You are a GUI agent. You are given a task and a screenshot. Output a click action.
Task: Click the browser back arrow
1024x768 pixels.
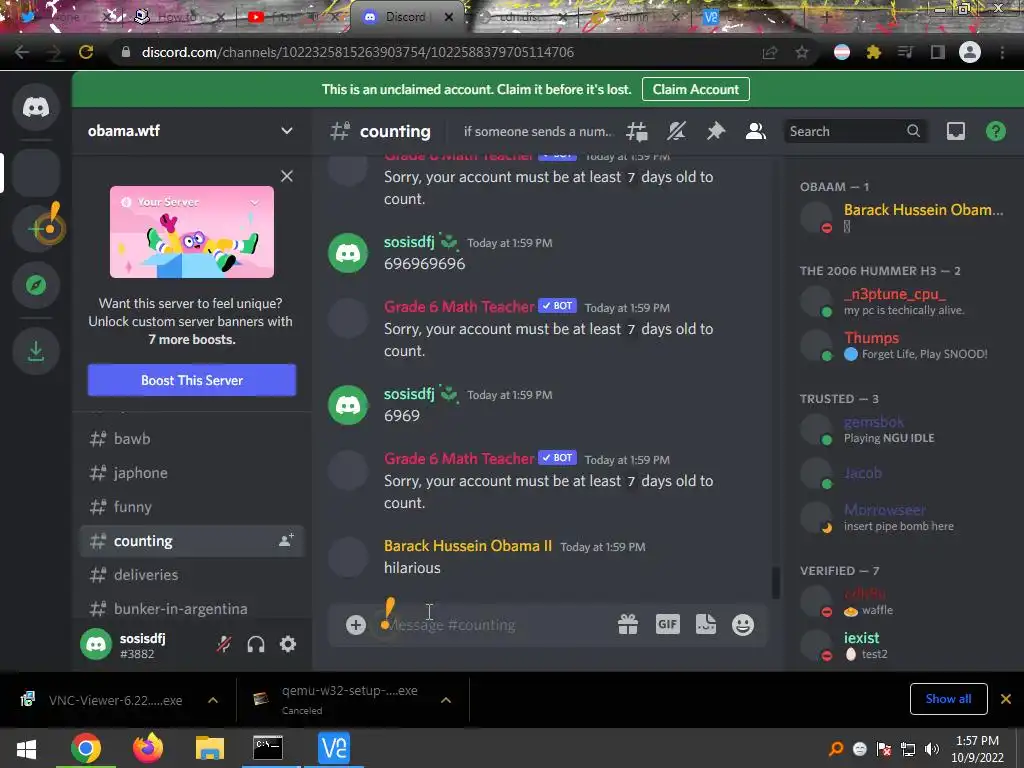pyautogui.click(x=22, y=52)
